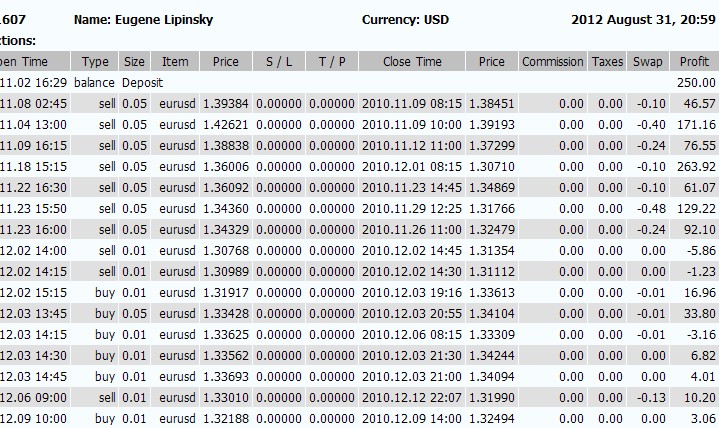
Task: Click open price 1.39384
Action: pyautogui.click(x=226, y=104)
